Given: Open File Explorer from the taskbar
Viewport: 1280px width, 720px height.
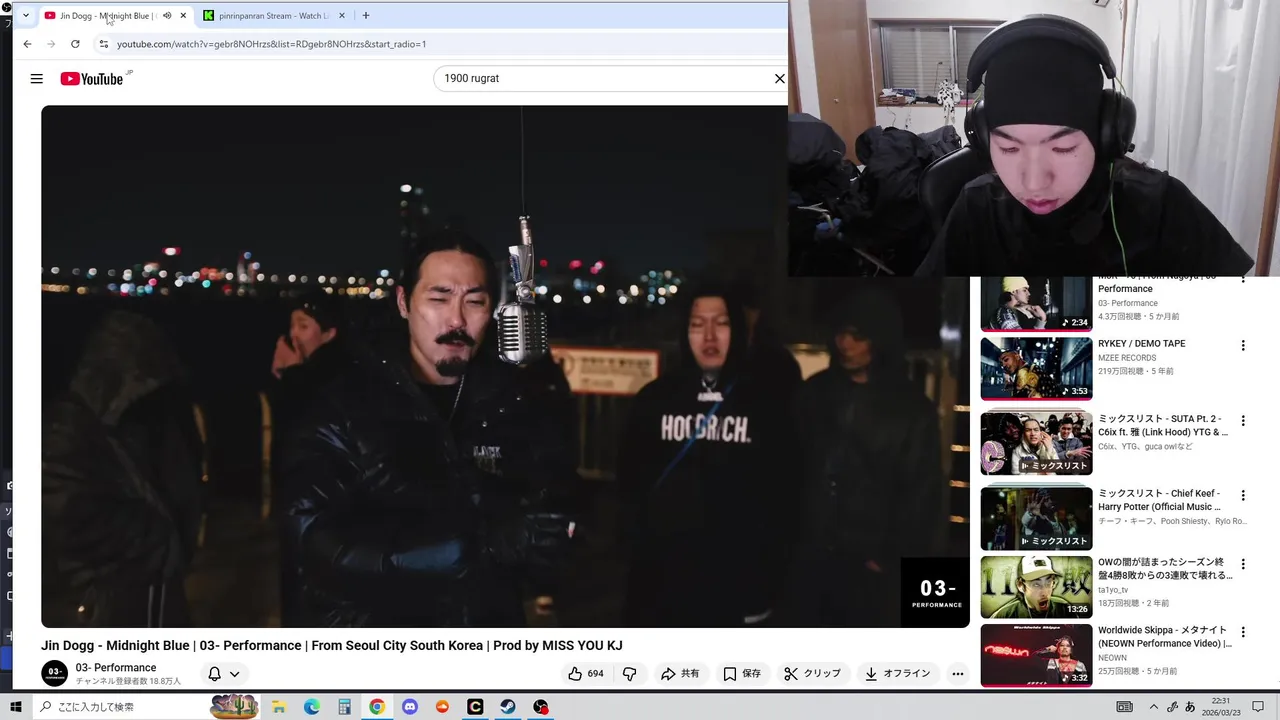Looking at the screenshot, I should pyautogui.click(x=280, y=707).
